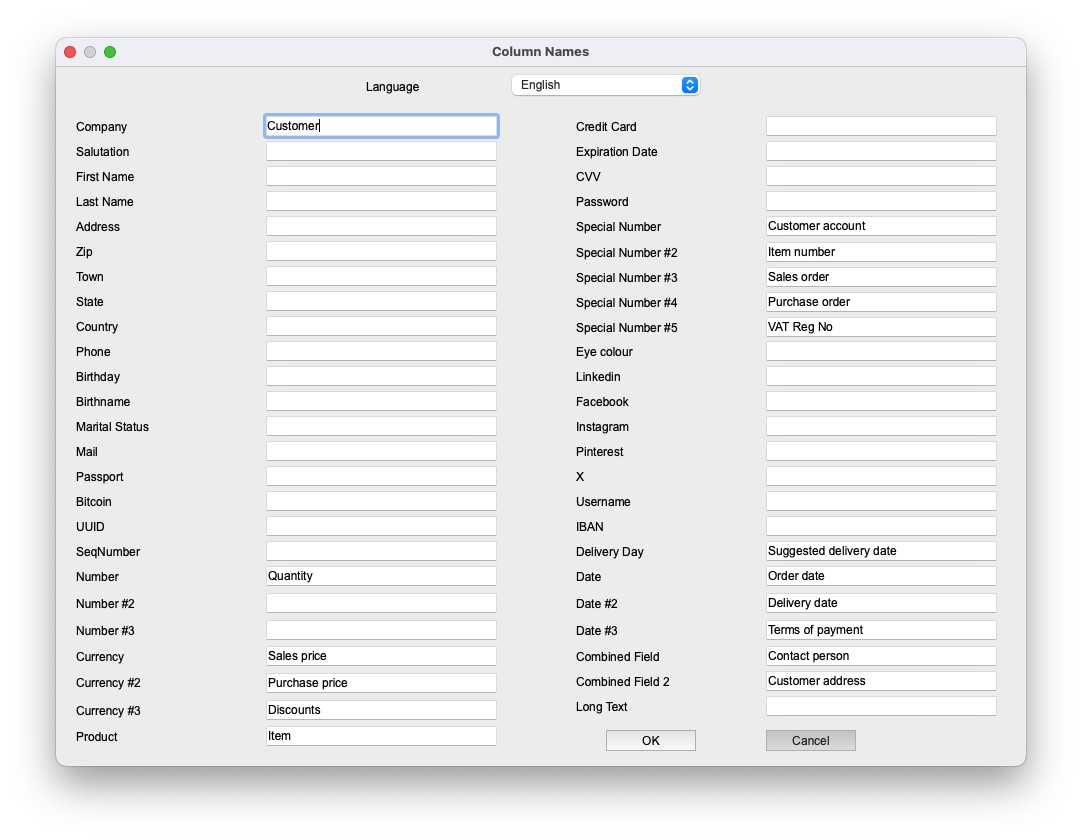The width and height of the screenshot is (1082, 840).
Task: Click the Password input field
Action: (x=881, y=201)
